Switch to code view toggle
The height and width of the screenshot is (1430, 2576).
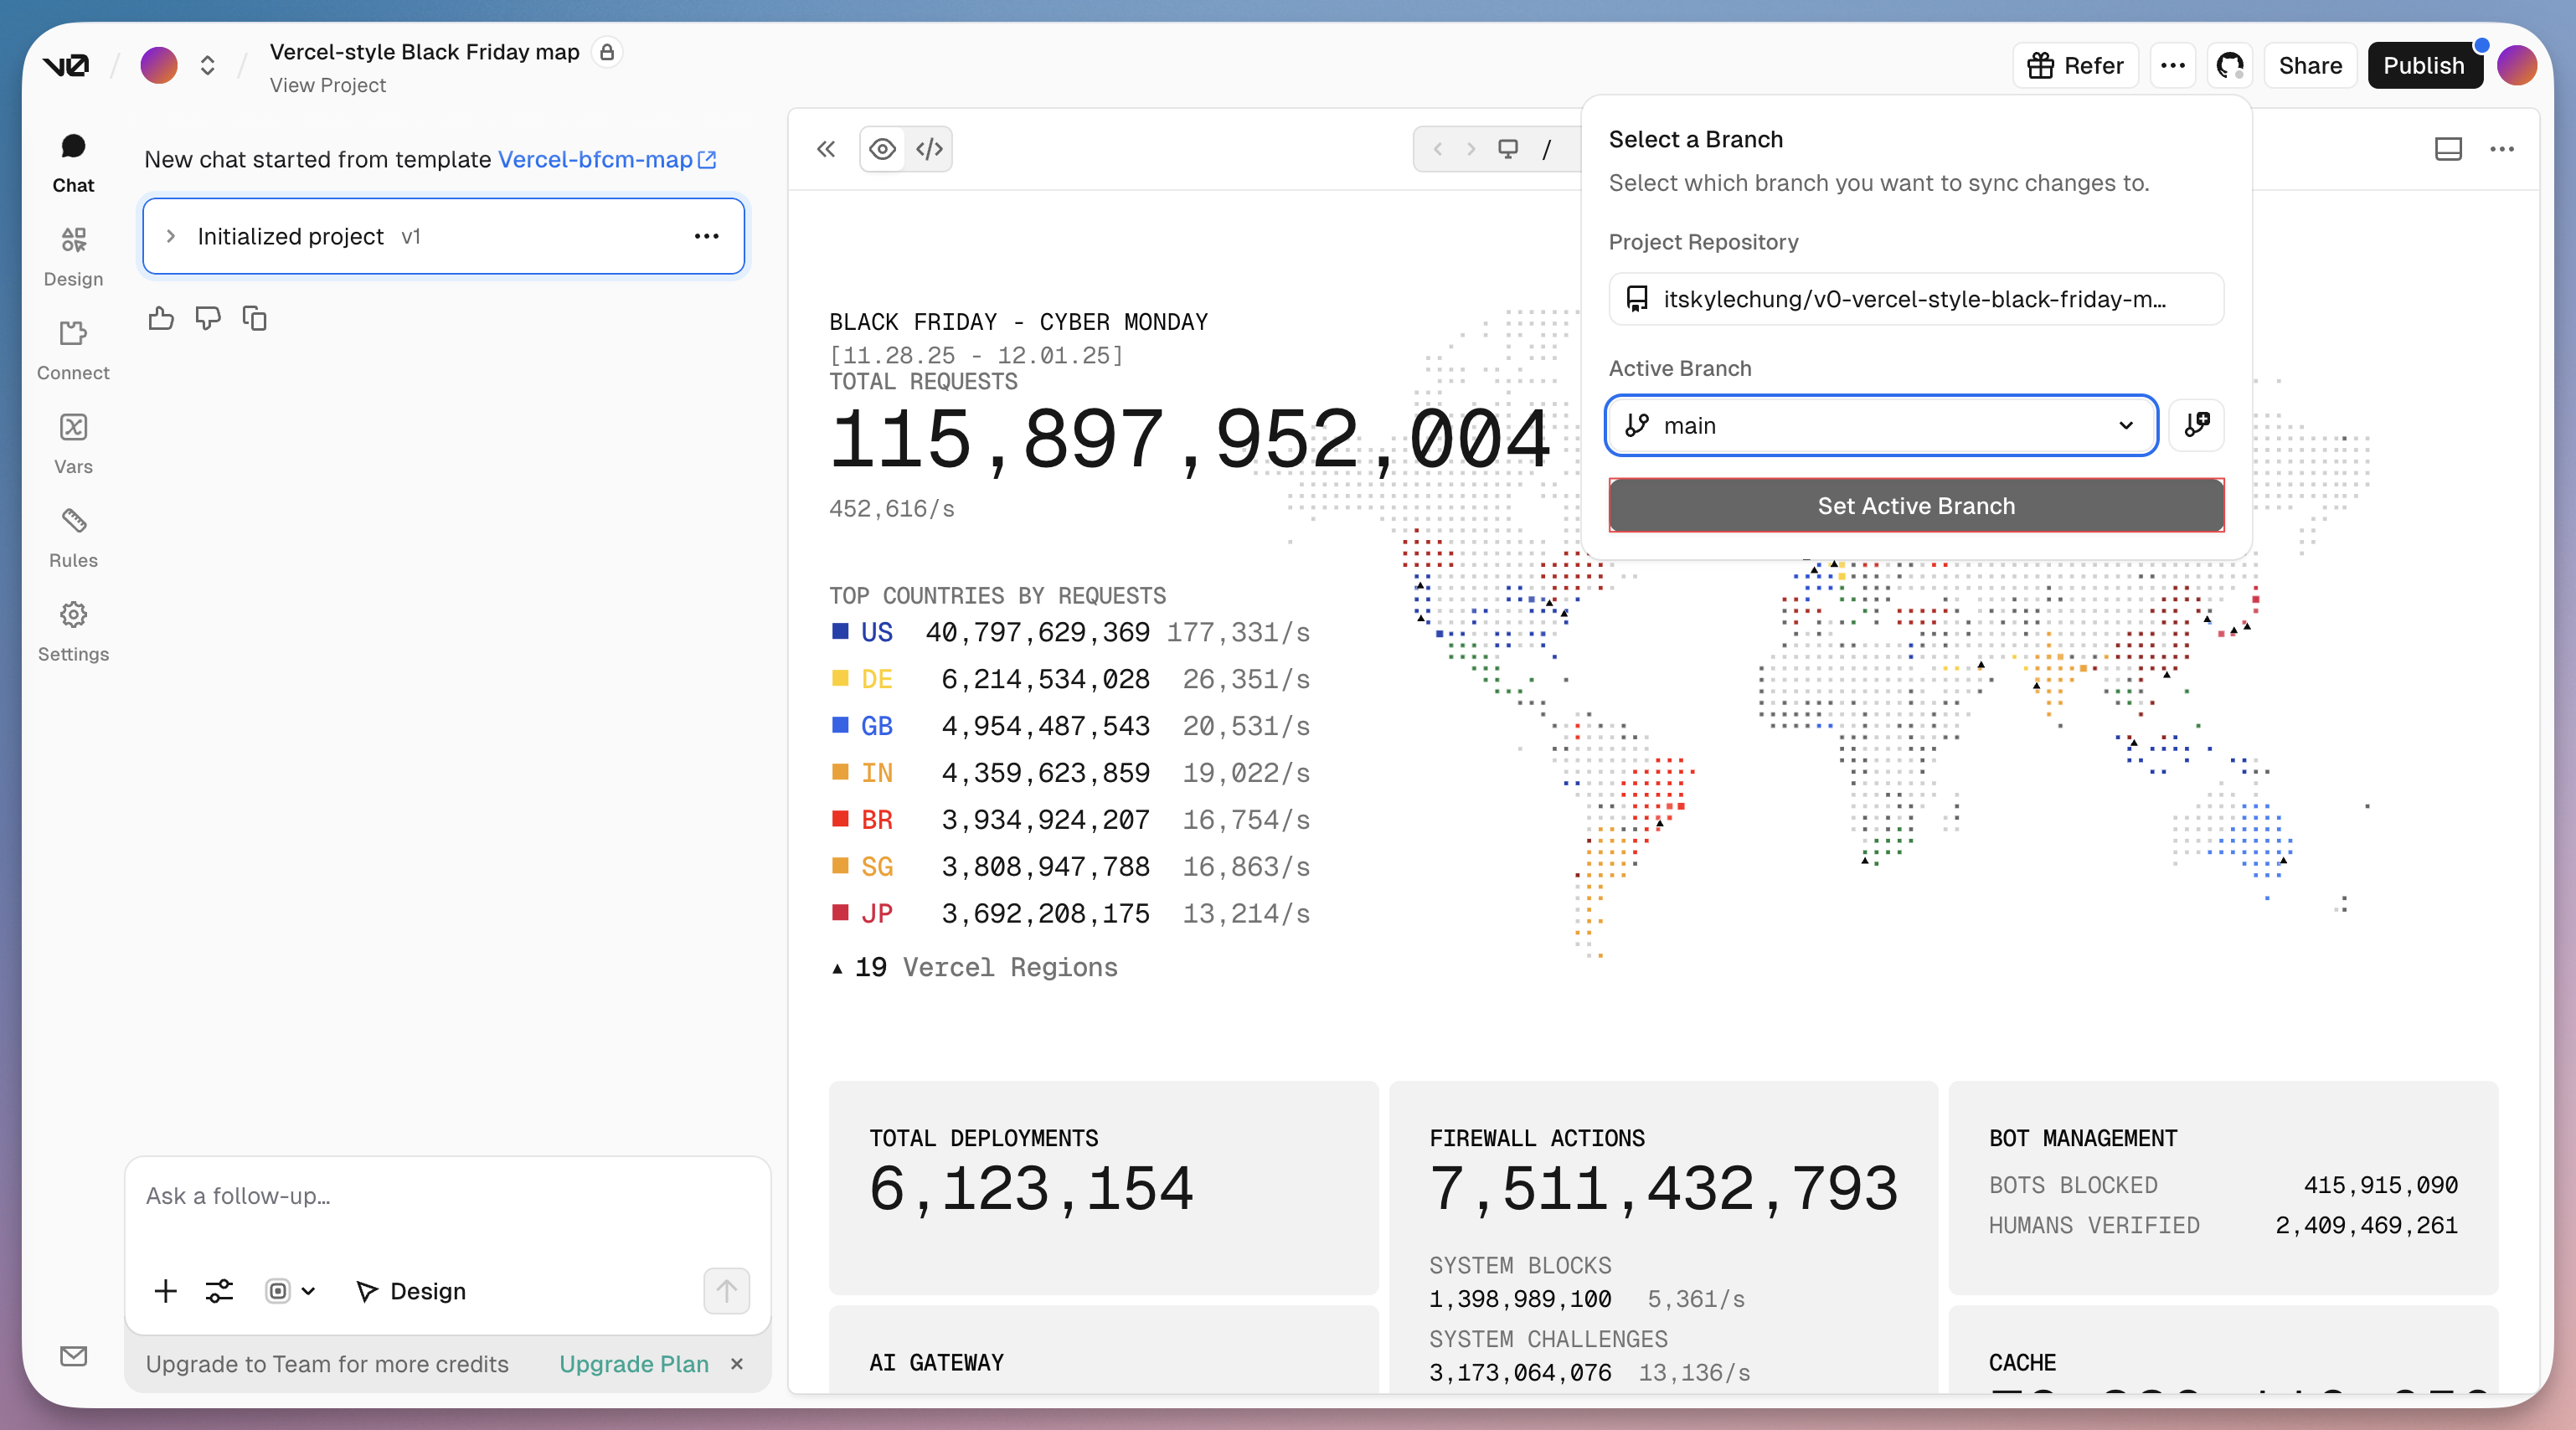click(x=929, y=149)
